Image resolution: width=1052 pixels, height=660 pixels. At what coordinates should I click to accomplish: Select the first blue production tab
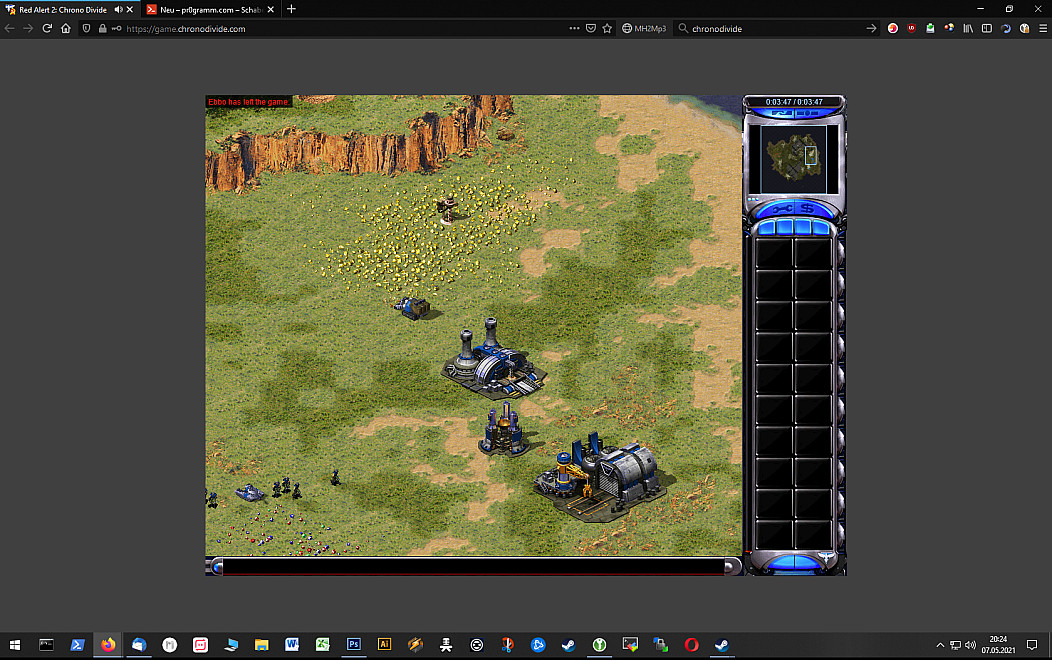(765, 228)
